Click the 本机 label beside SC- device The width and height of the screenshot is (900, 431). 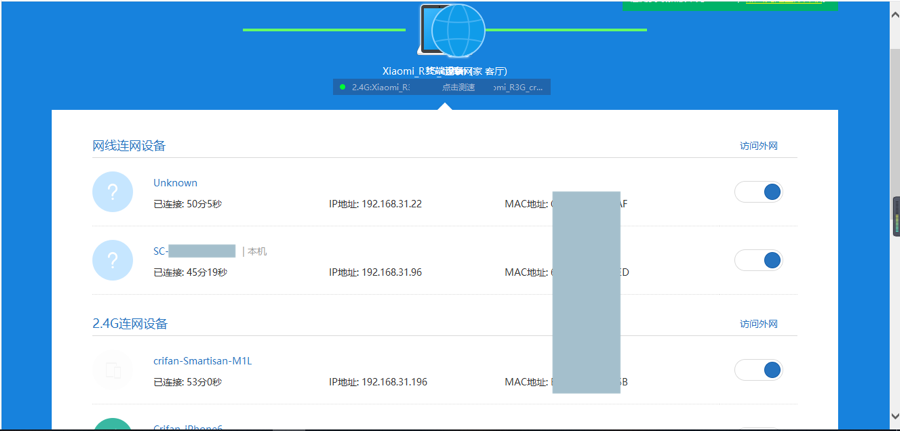(257, 251)
